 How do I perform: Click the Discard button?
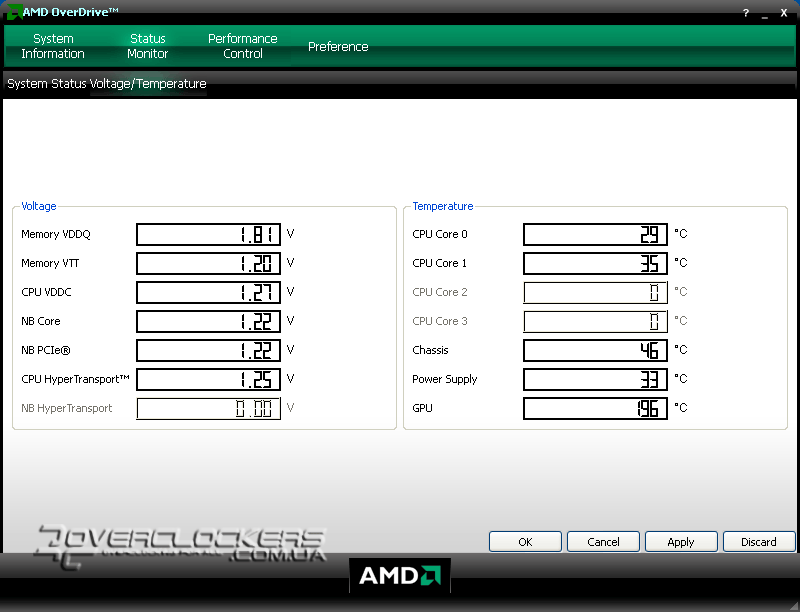pos(759,542)
